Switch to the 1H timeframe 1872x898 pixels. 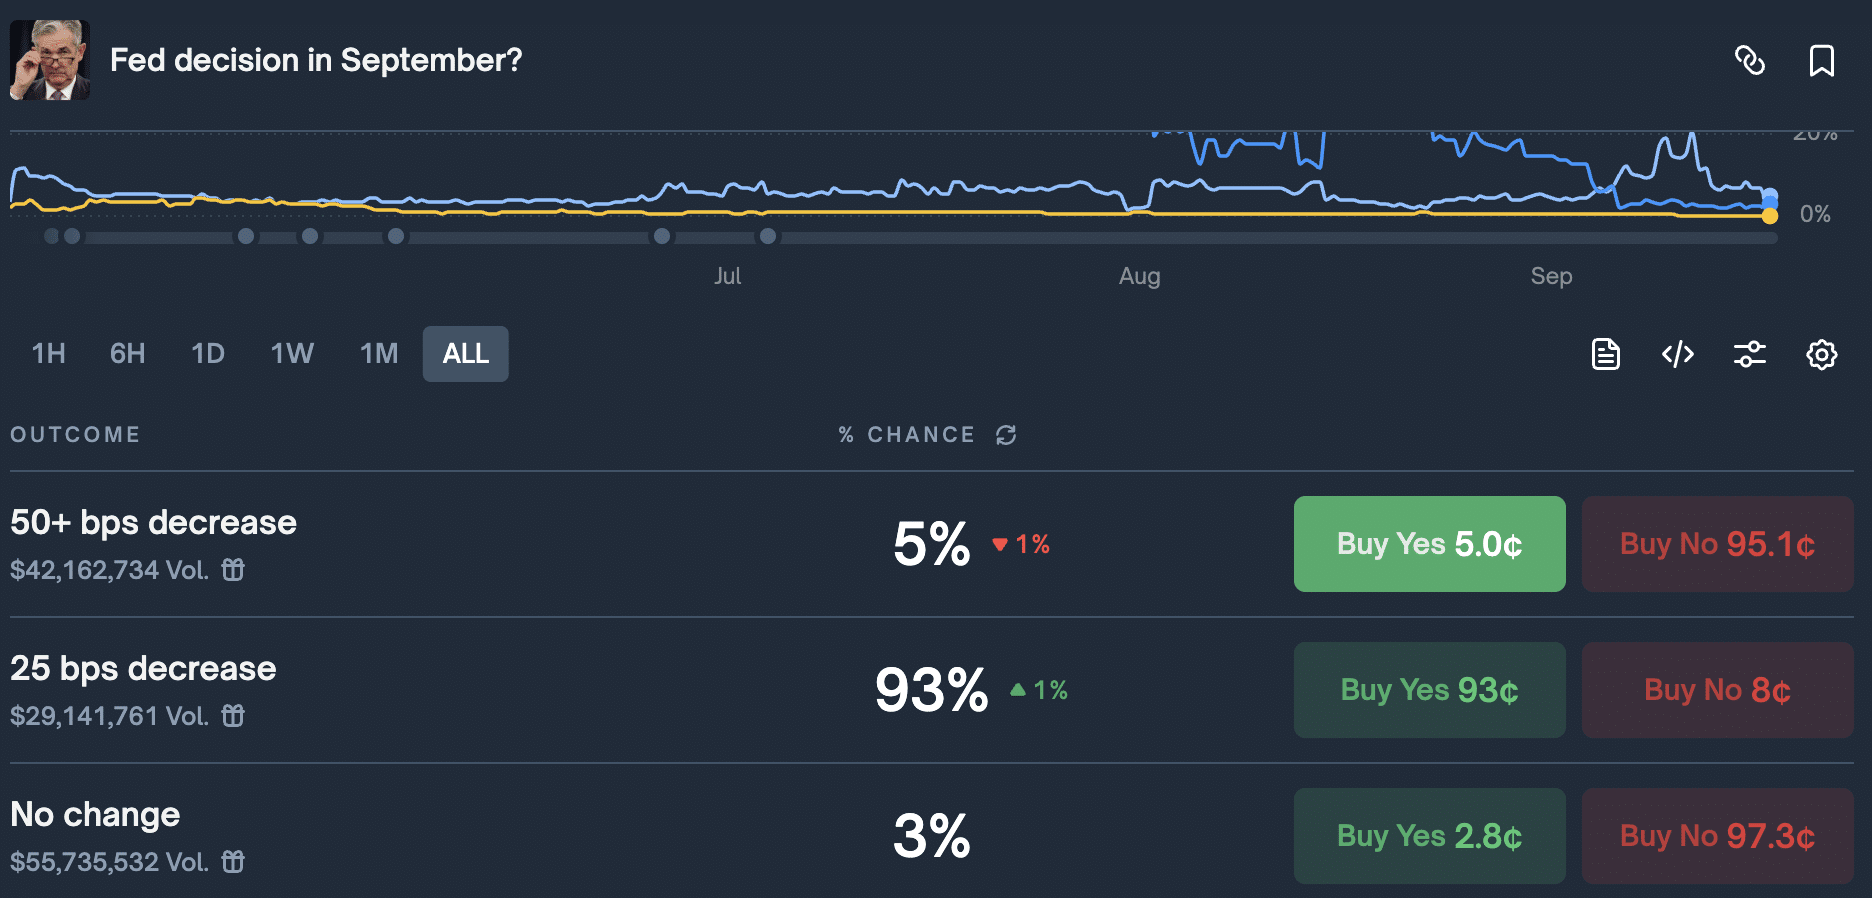(x=48, y=353)
